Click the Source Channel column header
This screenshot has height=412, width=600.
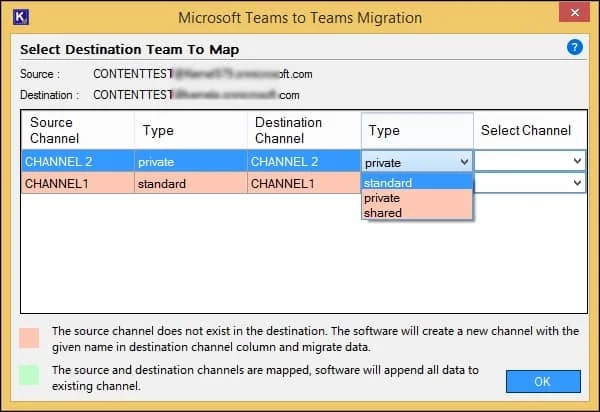coord(78,130)
